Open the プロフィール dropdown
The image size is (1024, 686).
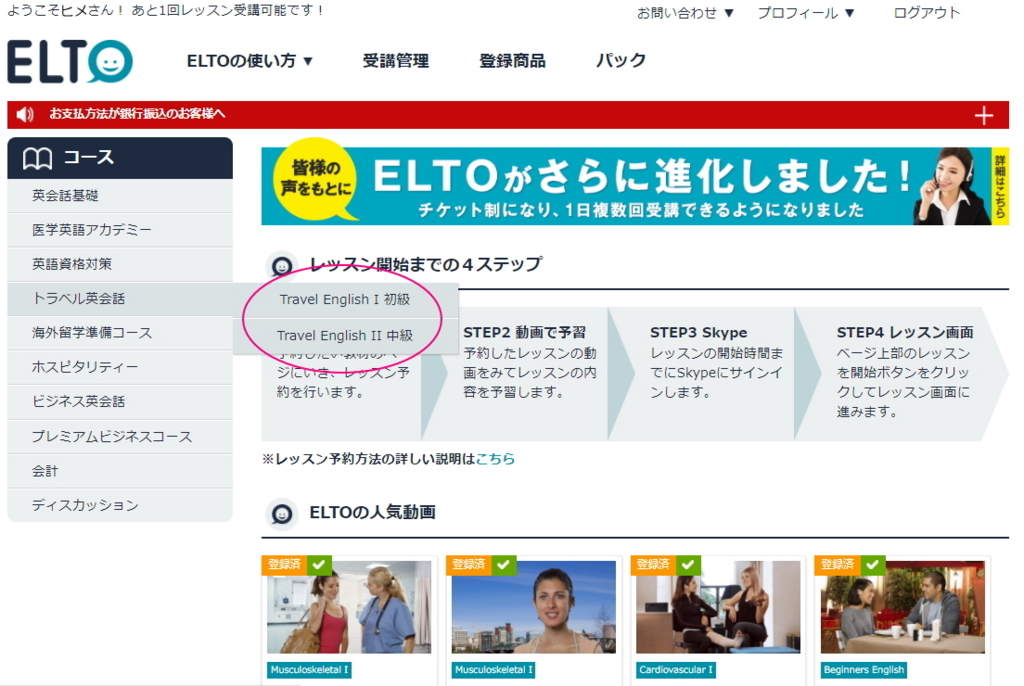click(806, 12)
